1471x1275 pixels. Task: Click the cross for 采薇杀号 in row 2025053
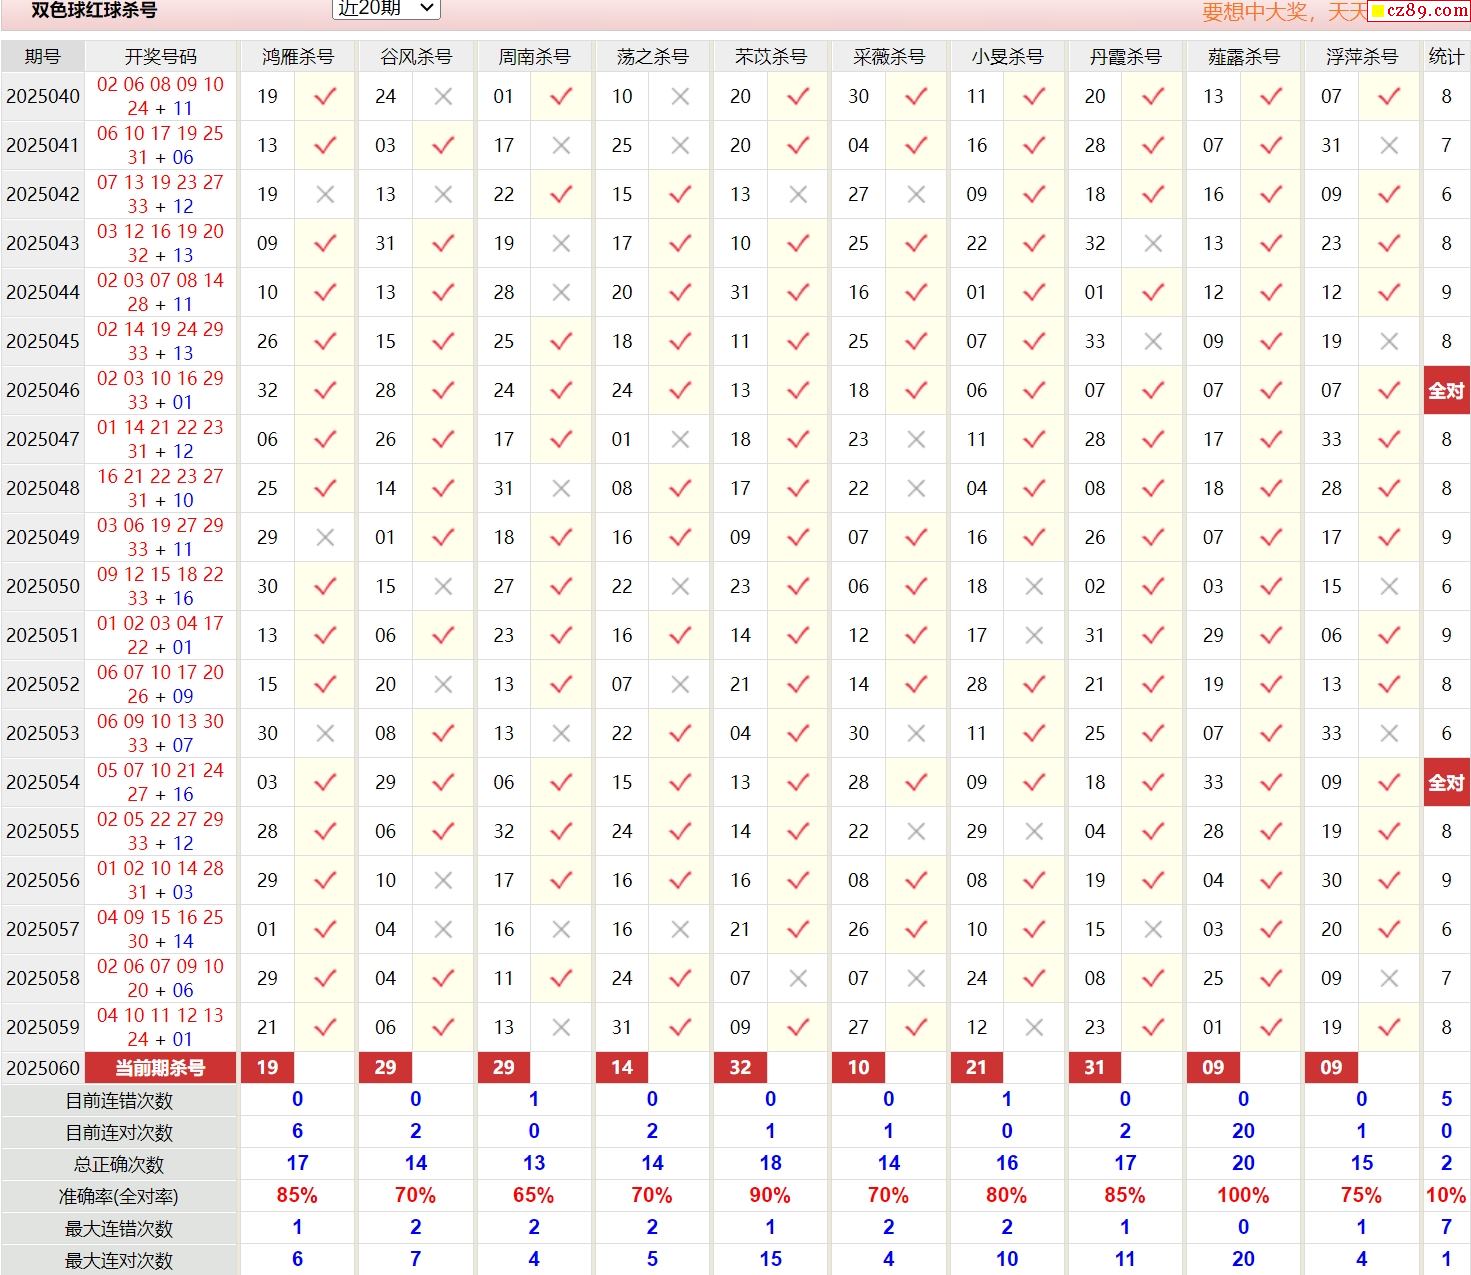(916, 734)
